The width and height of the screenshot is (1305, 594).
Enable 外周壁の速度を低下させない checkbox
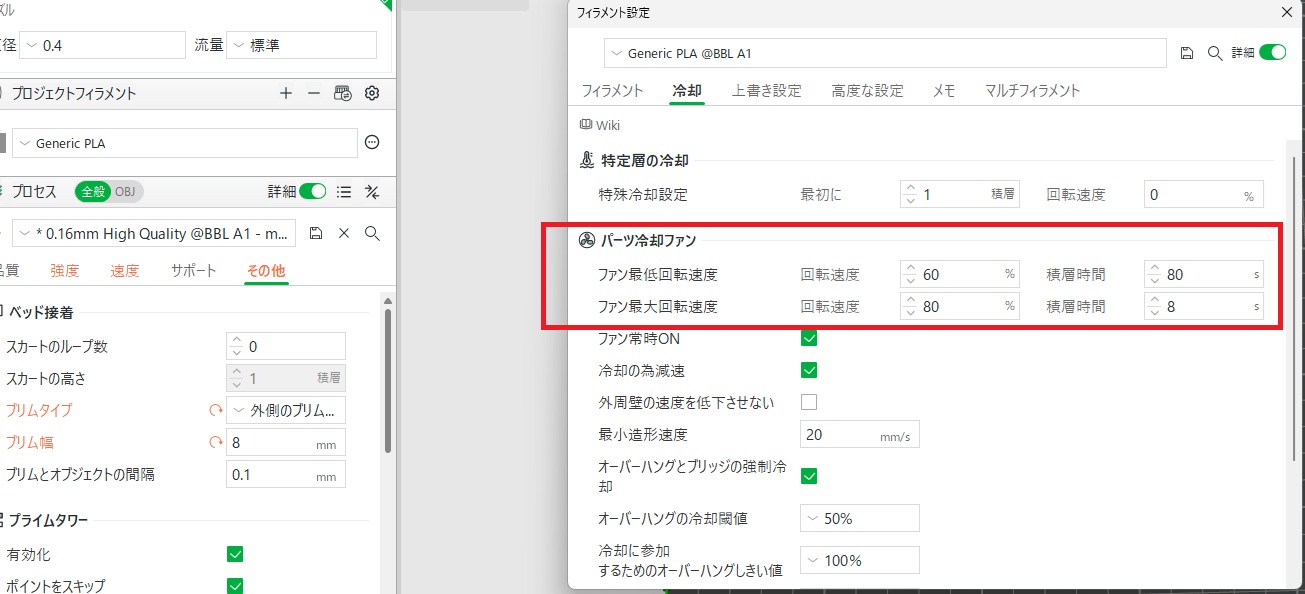tap(809, 403)
